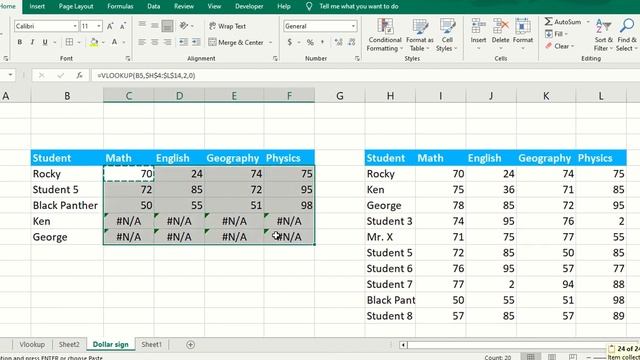
Task: Apply the Font Color
Action: click(115, 42)
